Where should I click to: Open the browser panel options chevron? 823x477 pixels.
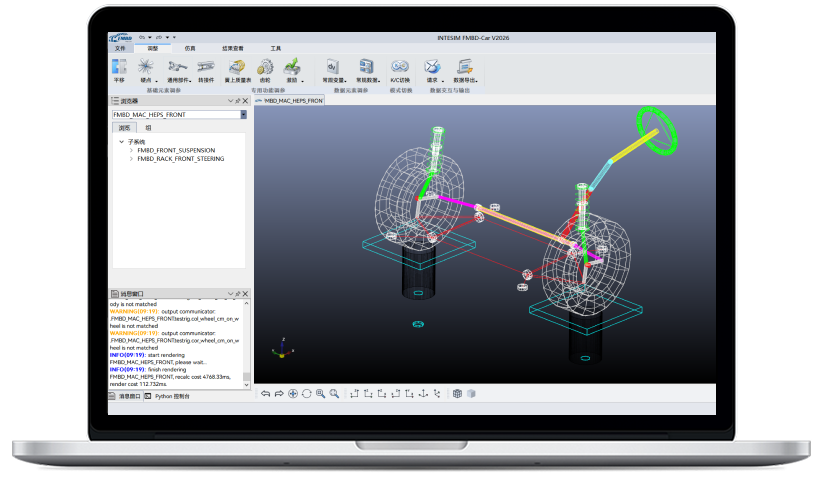point(230,101)
